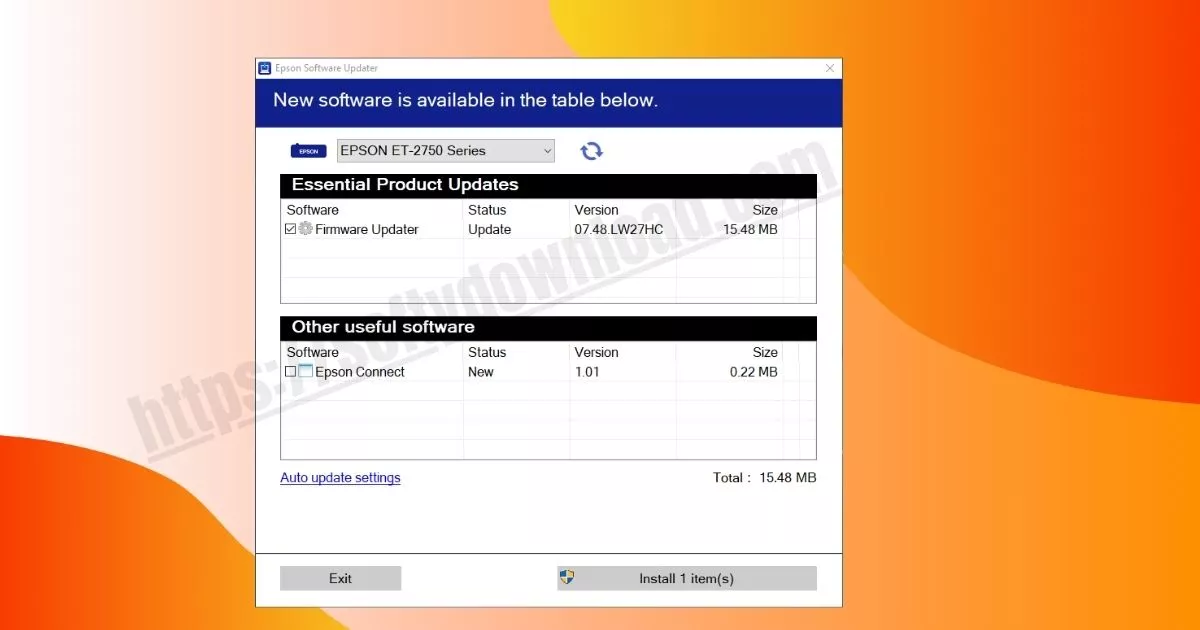This screenshot has width=1200, height=630.
Task: Click the shield icon on Install button
Action: pos(567,577)
